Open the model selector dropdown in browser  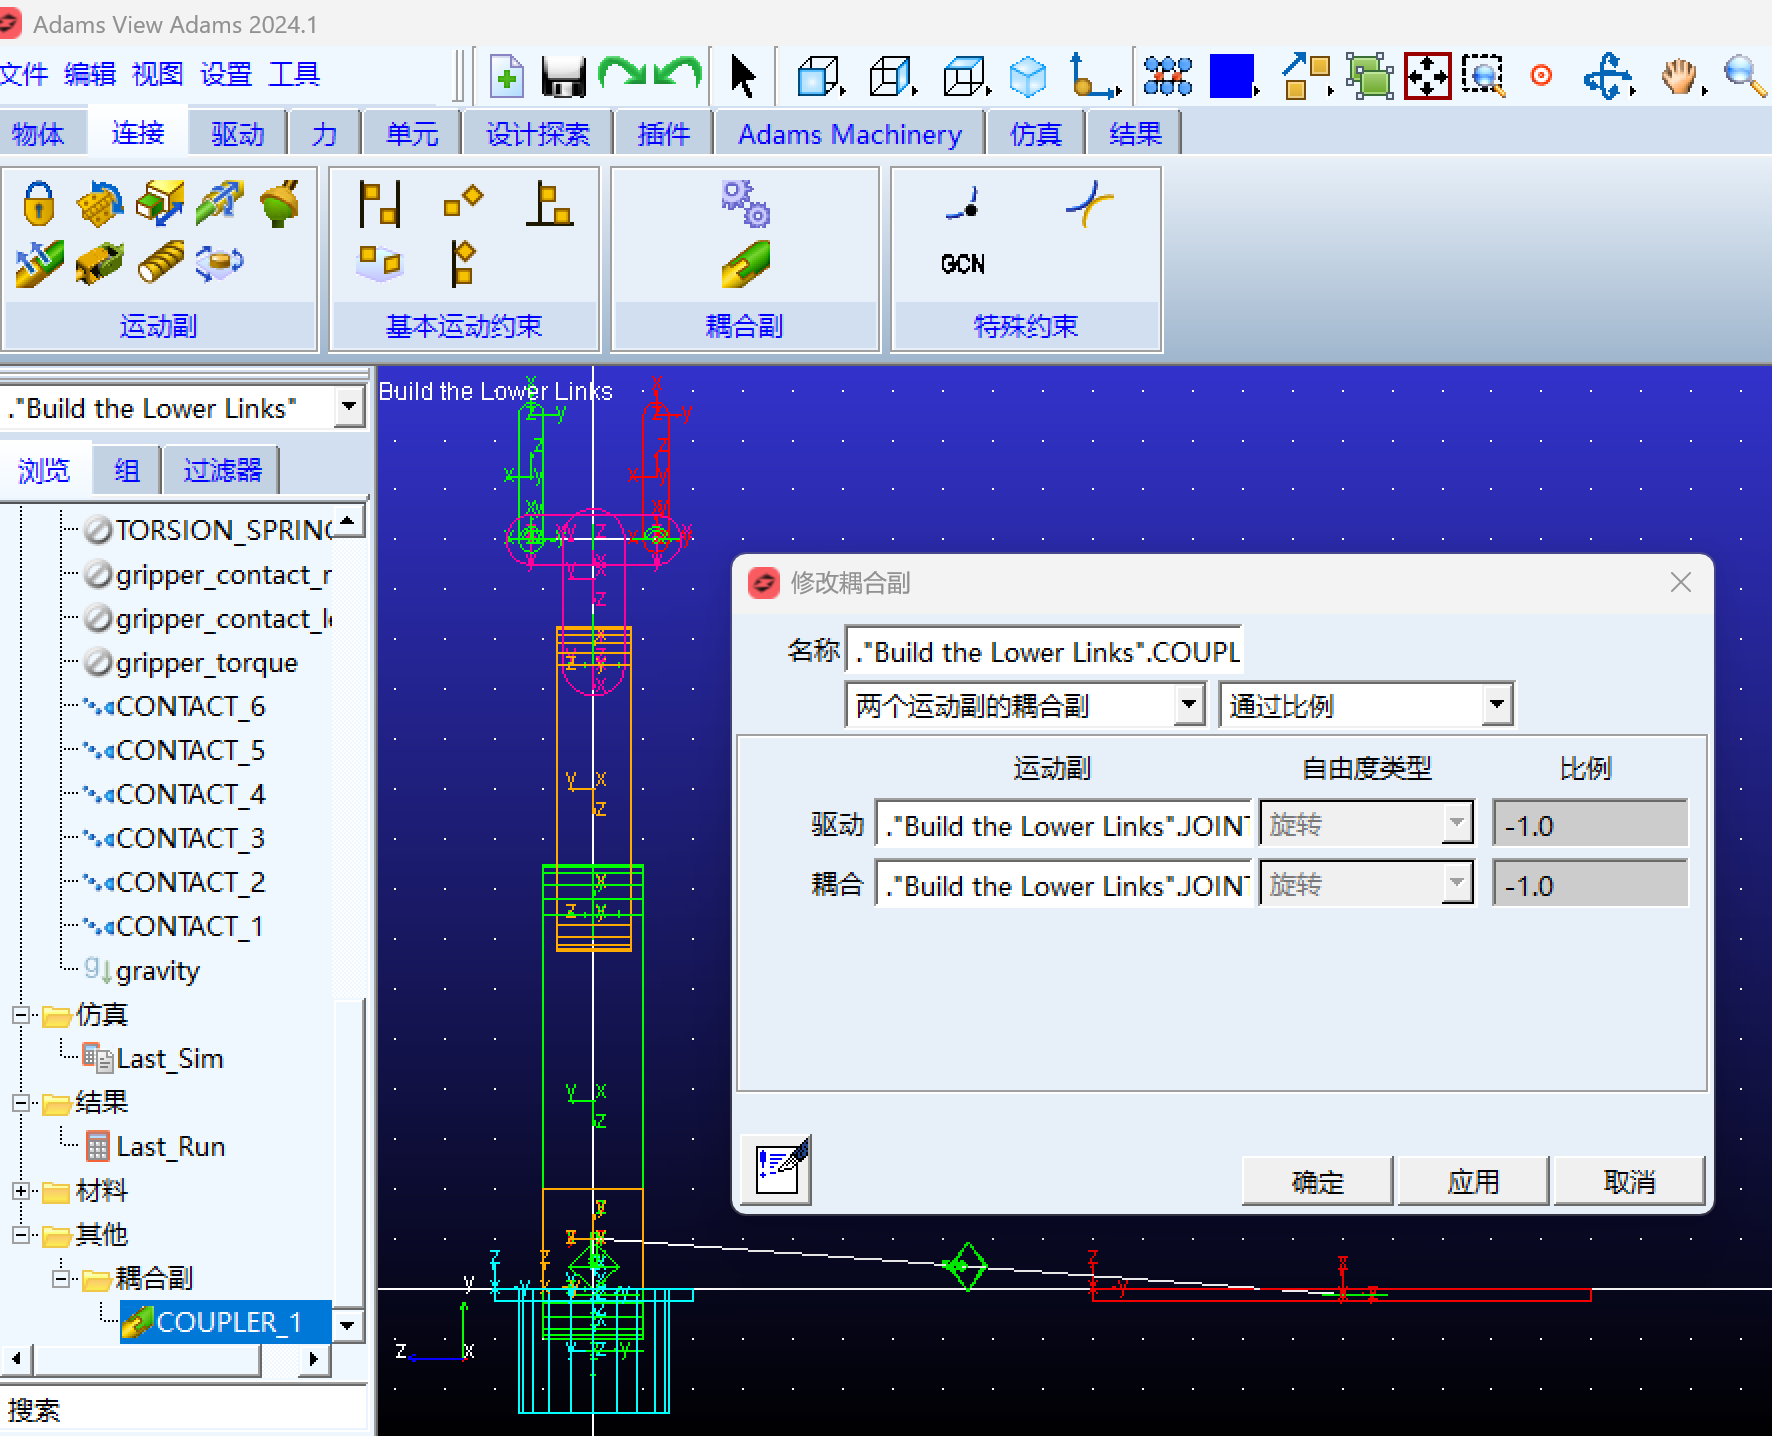pos(348,407)
